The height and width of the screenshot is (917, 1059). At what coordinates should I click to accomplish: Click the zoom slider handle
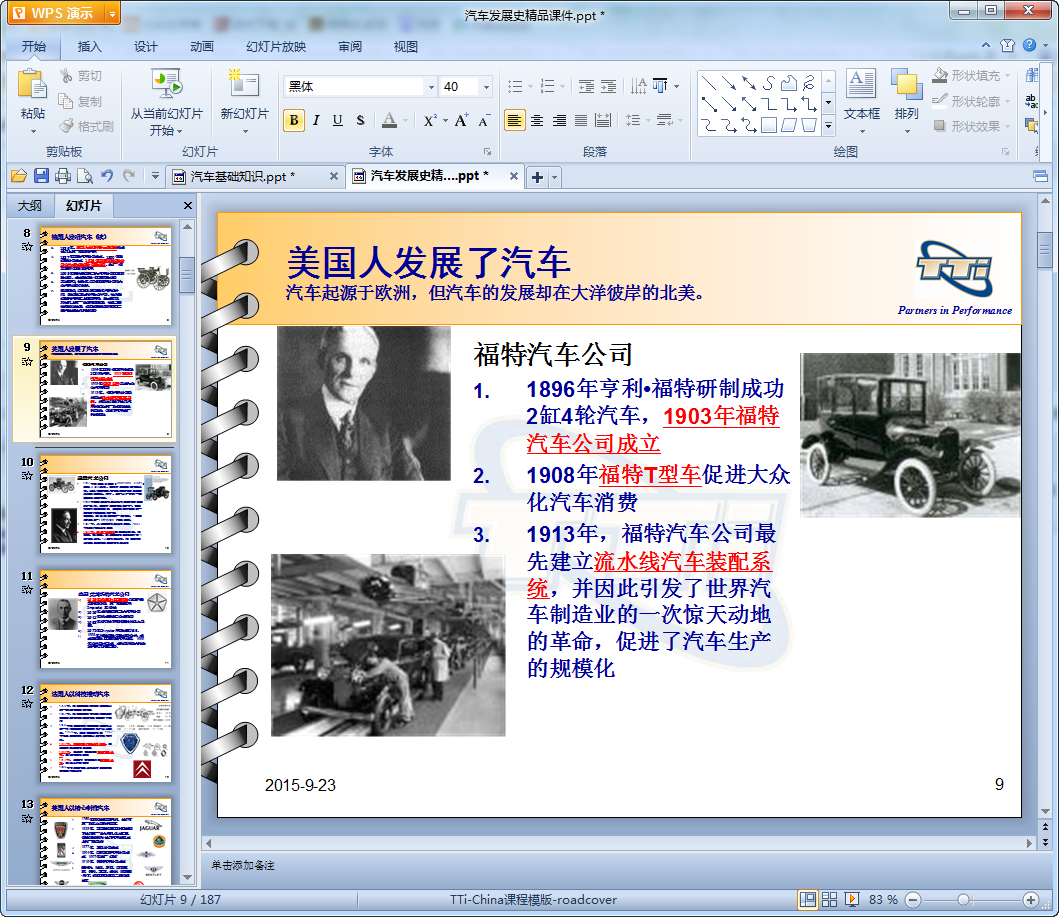[x=963, y=900]
